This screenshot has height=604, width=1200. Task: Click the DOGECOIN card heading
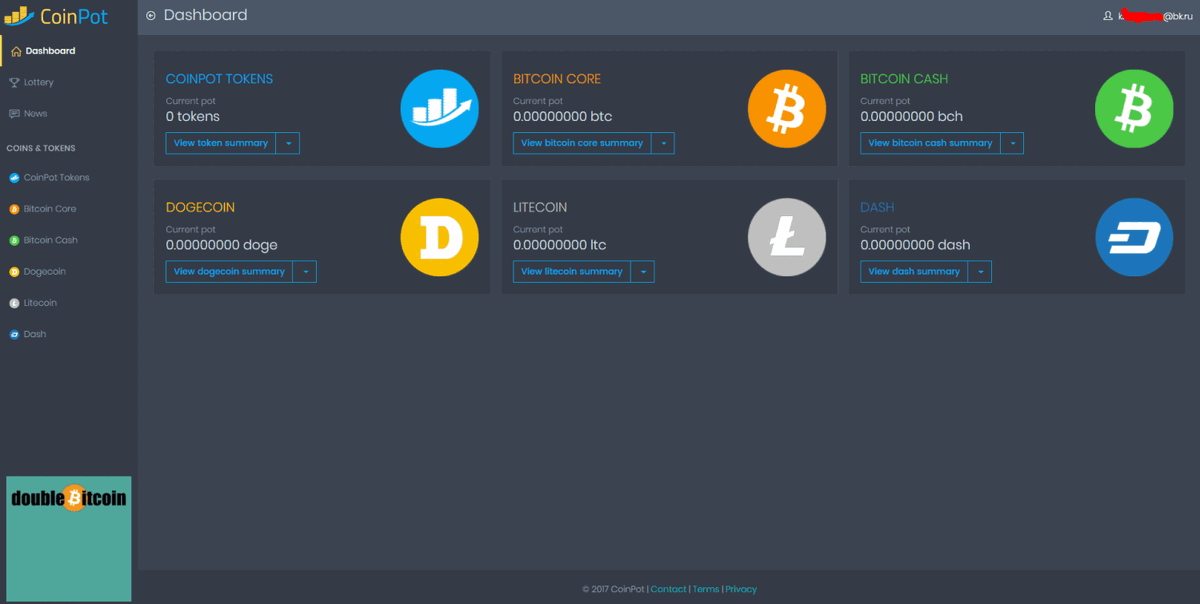pos(200,207)
